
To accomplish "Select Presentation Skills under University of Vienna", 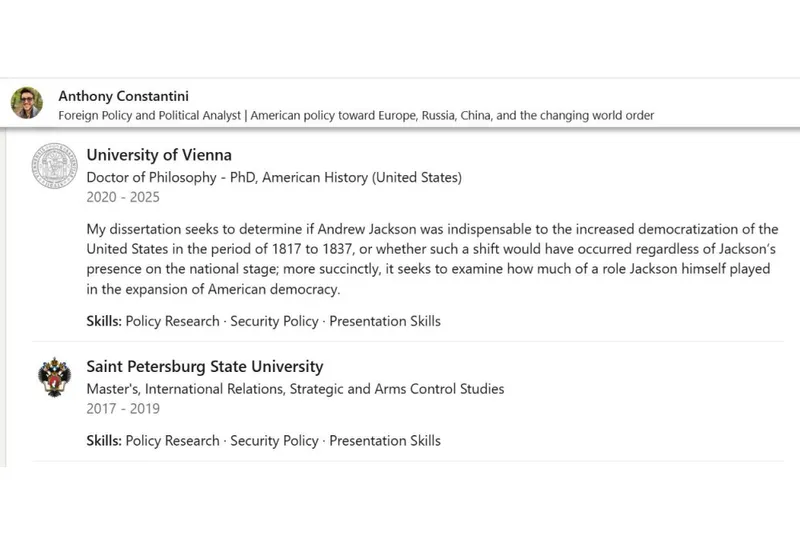I will (x=385, y=321).
